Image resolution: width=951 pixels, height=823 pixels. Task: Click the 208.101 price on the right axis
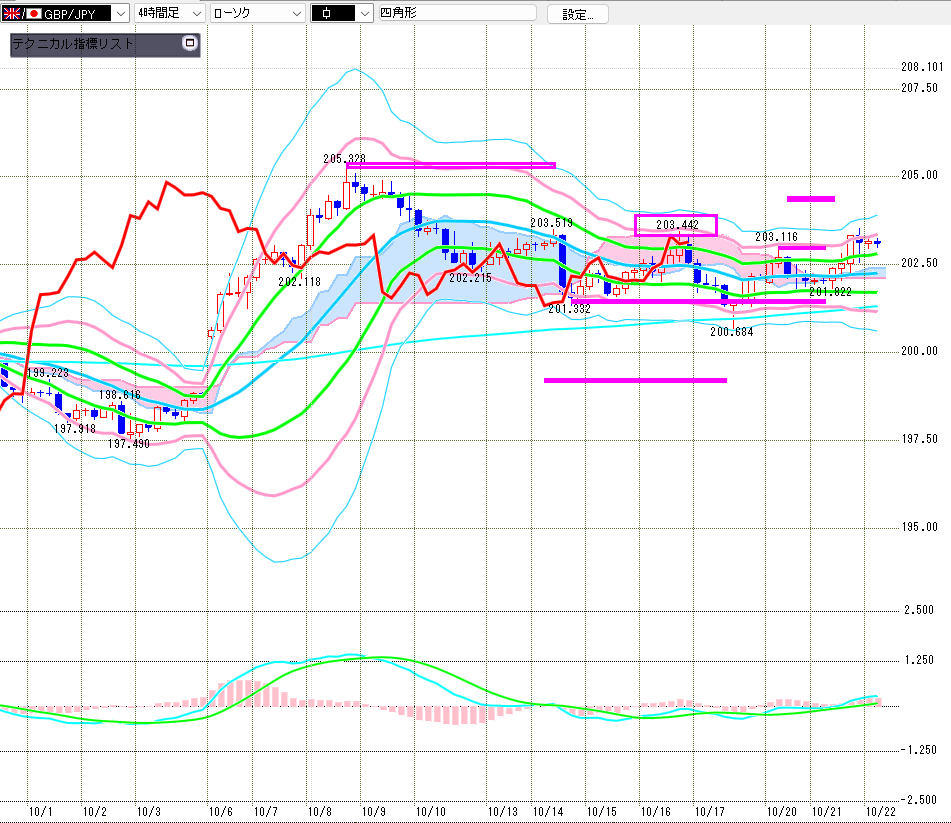921,67
